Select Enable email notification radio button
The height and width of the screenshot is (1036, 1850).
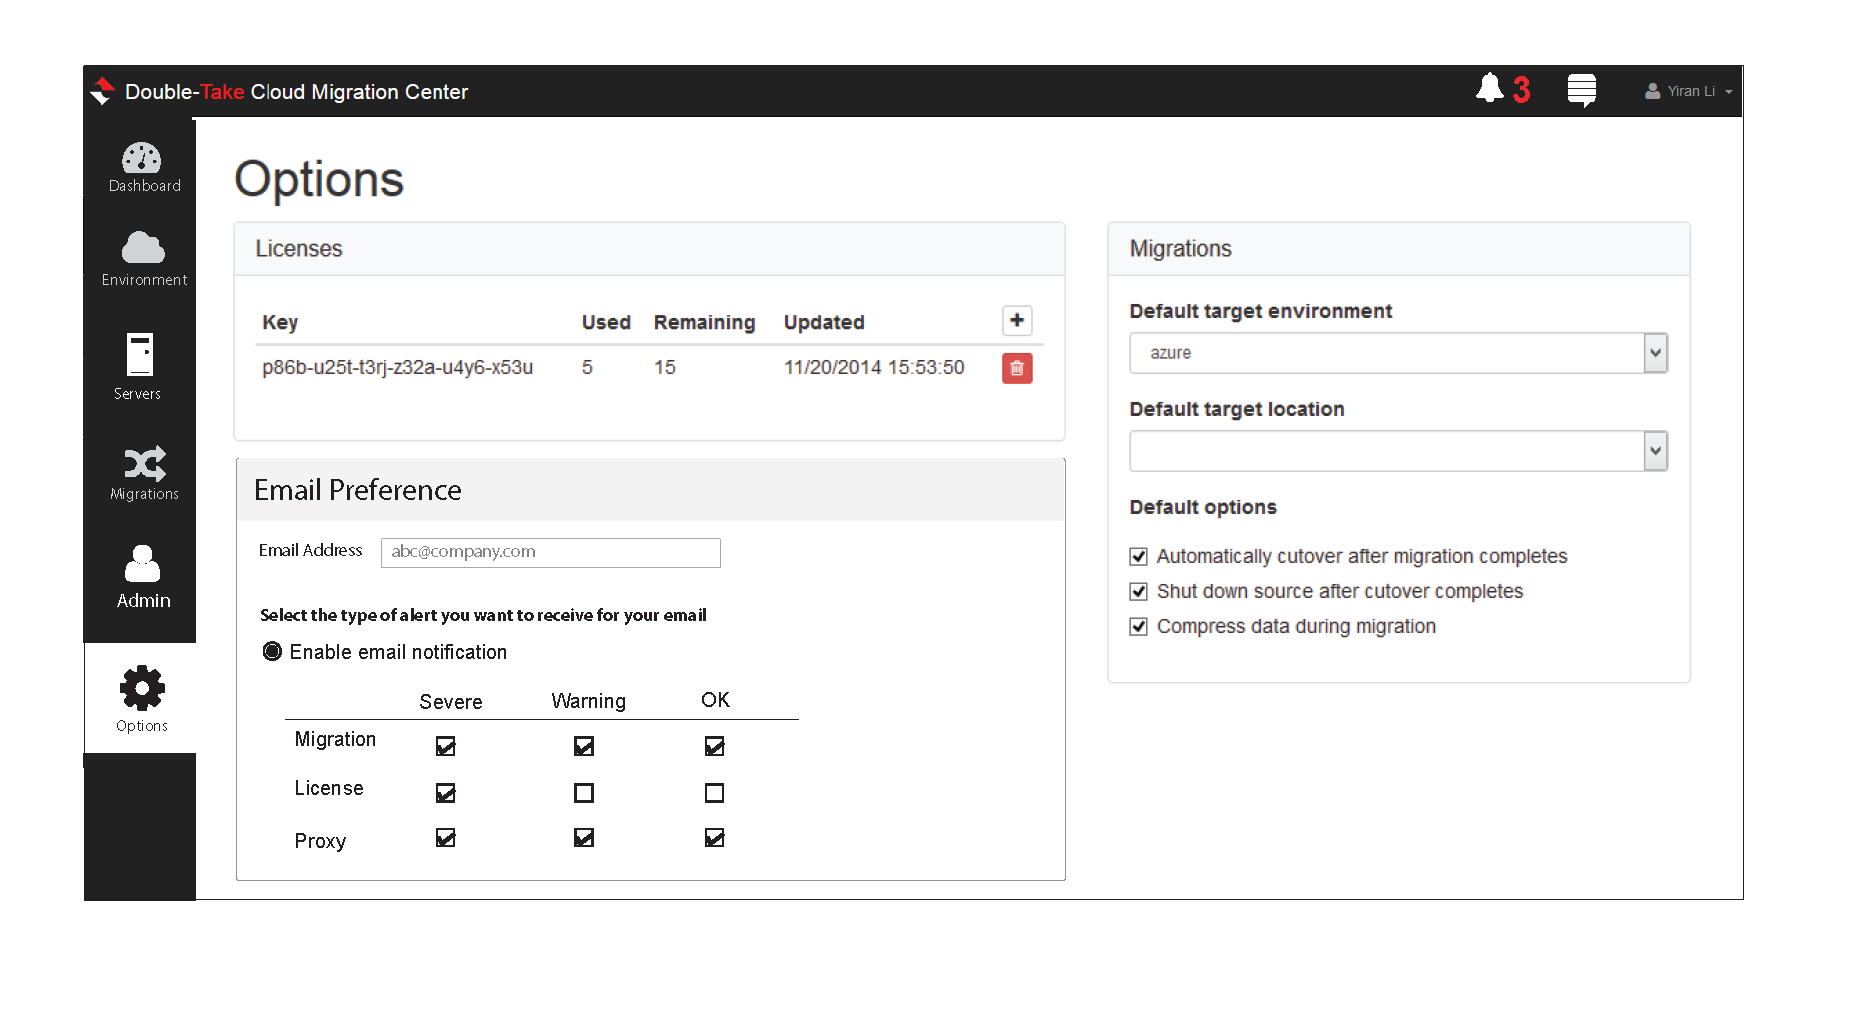pos(272,651)
